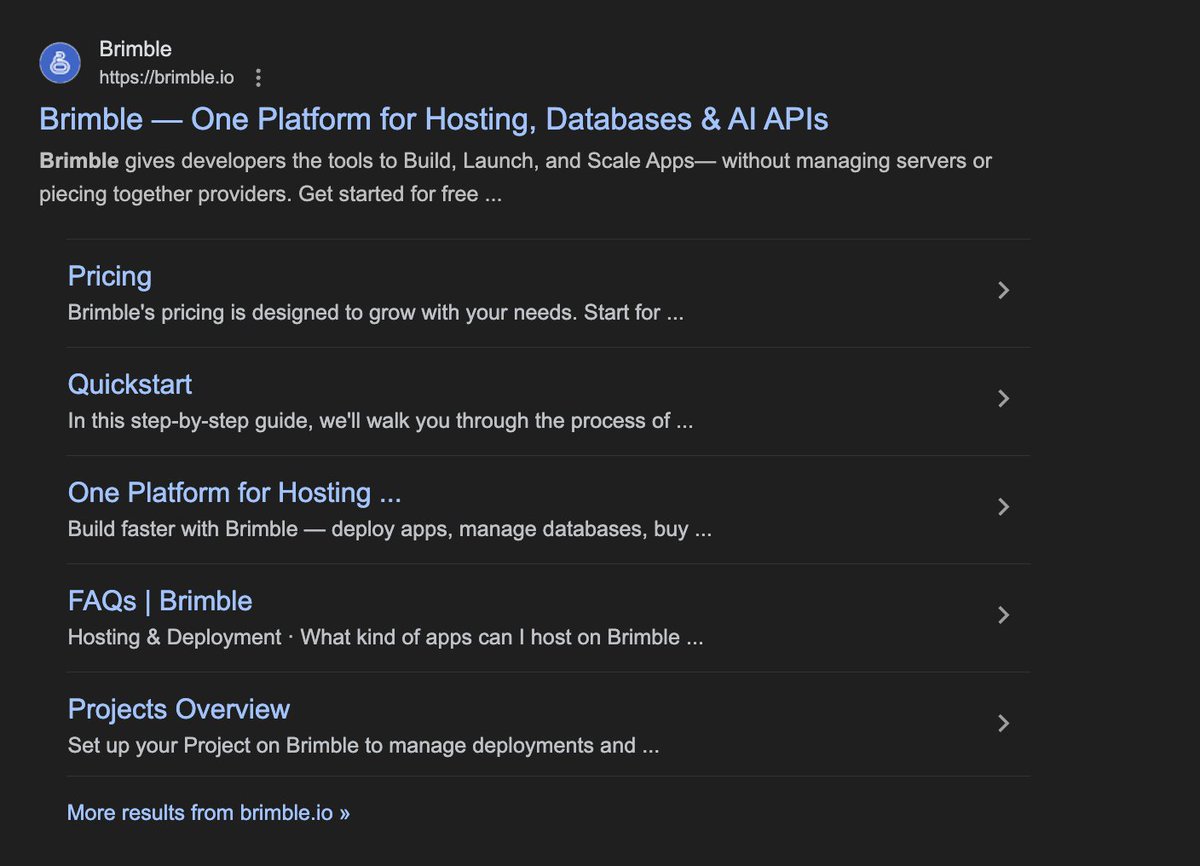Click the snippet 'Build faster with Brimble'
The height and width of the screenshot is (866, 1200).
pyautogui.click(x=390, y=529)
